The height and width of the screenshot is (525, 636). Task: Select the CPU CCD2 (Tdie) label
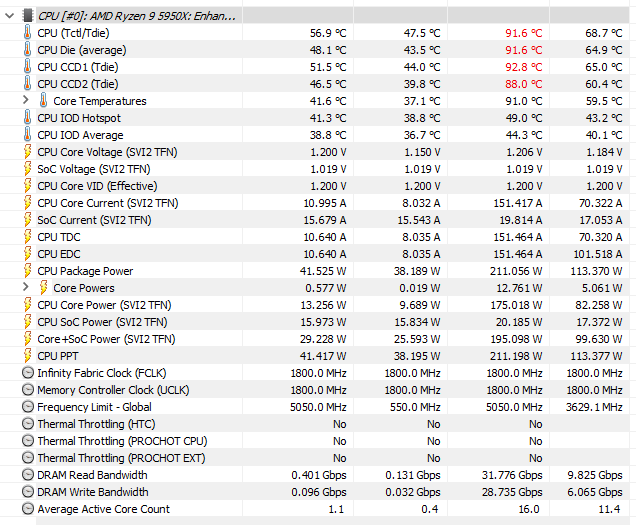click(78, 84)
